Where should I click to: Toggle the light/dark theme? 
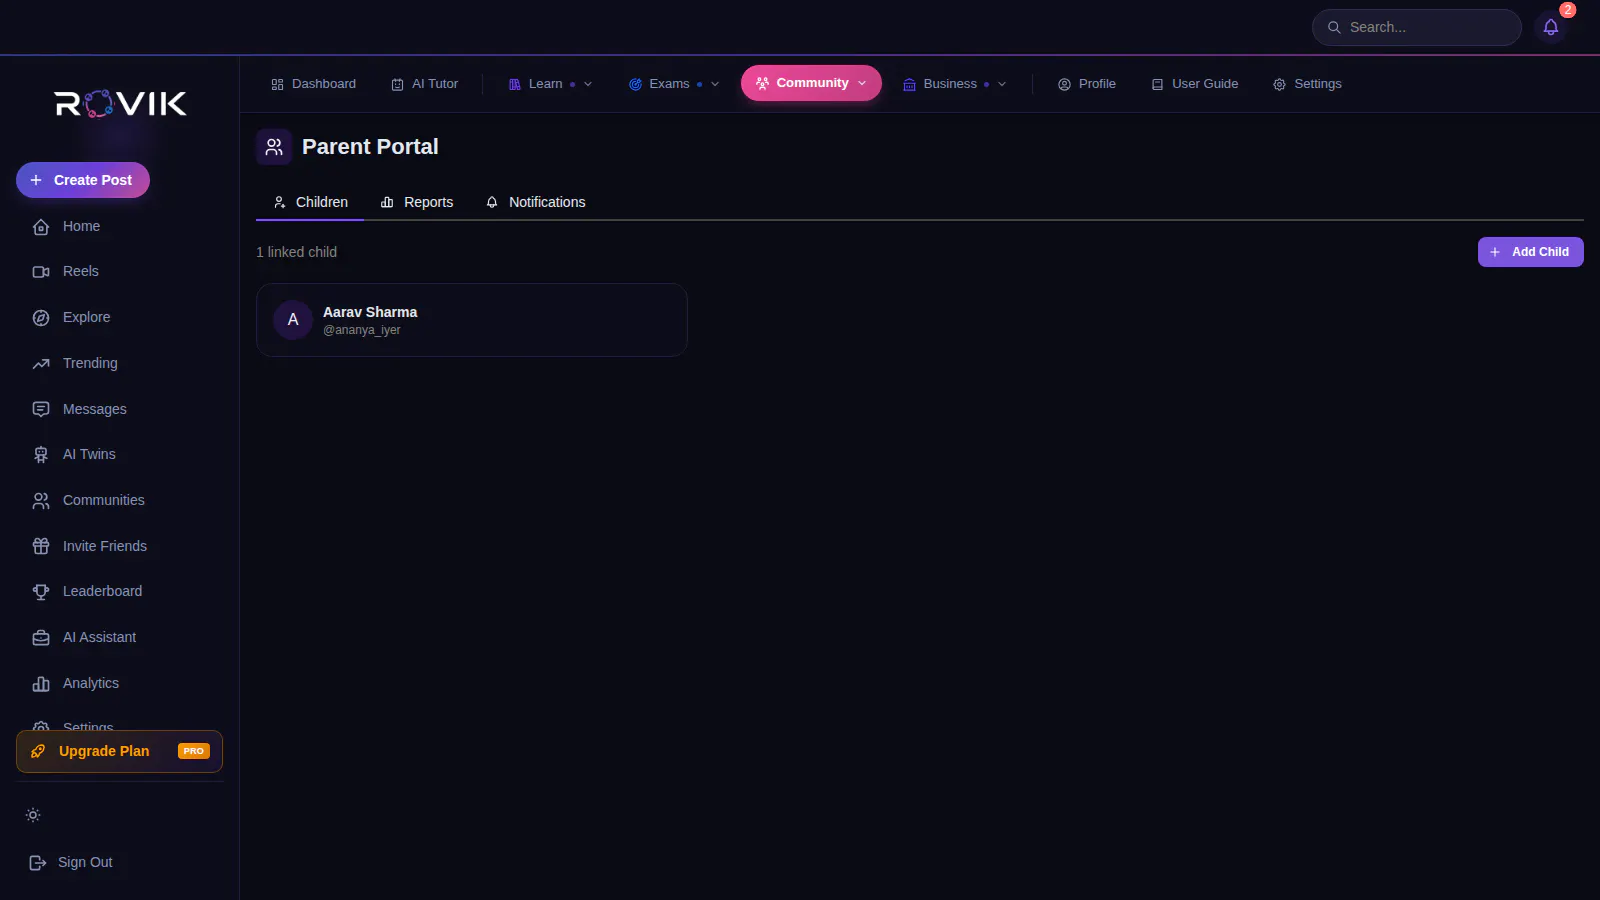click(x=33, y=815)
